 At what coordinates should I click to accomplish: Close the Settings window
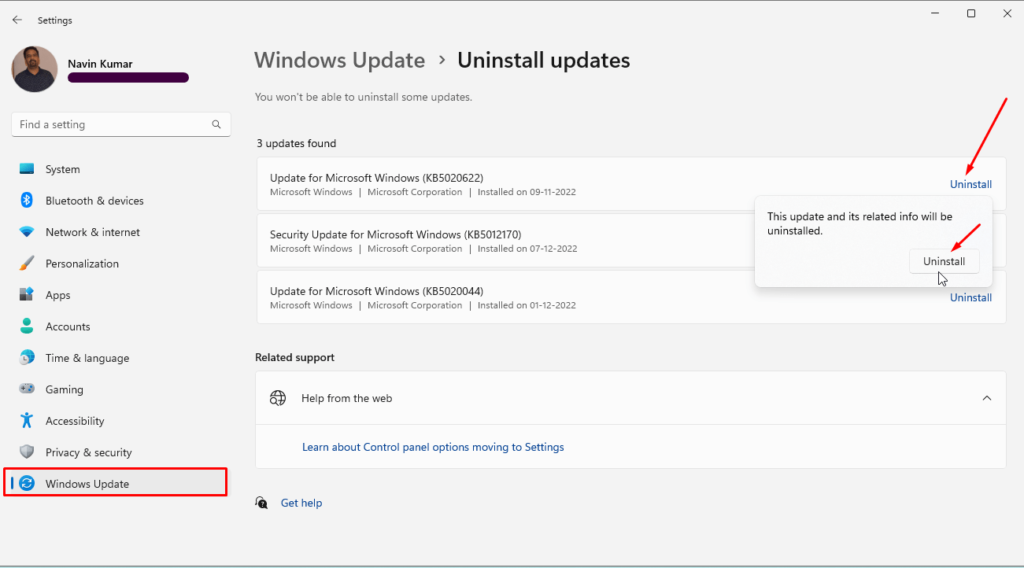click(1007, 13)
